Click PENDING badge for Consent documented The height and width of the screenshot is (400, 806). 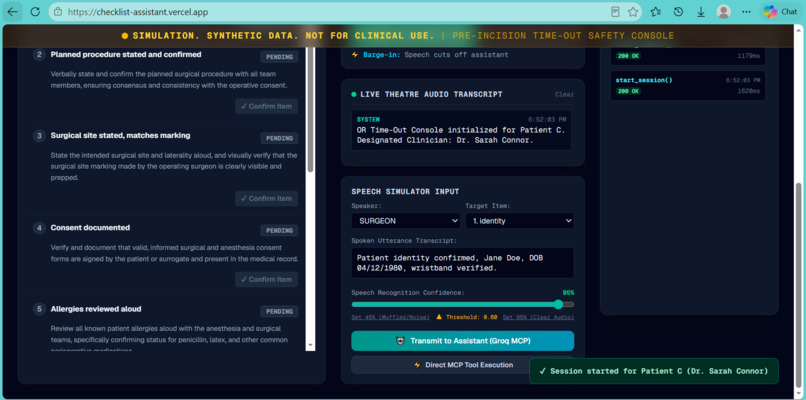279,230
